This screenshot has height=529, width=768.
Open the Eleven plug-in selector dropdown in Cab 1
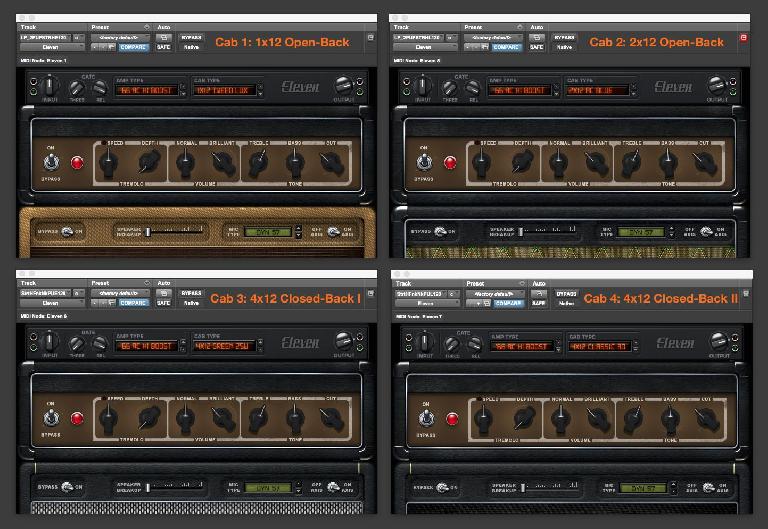51,47
